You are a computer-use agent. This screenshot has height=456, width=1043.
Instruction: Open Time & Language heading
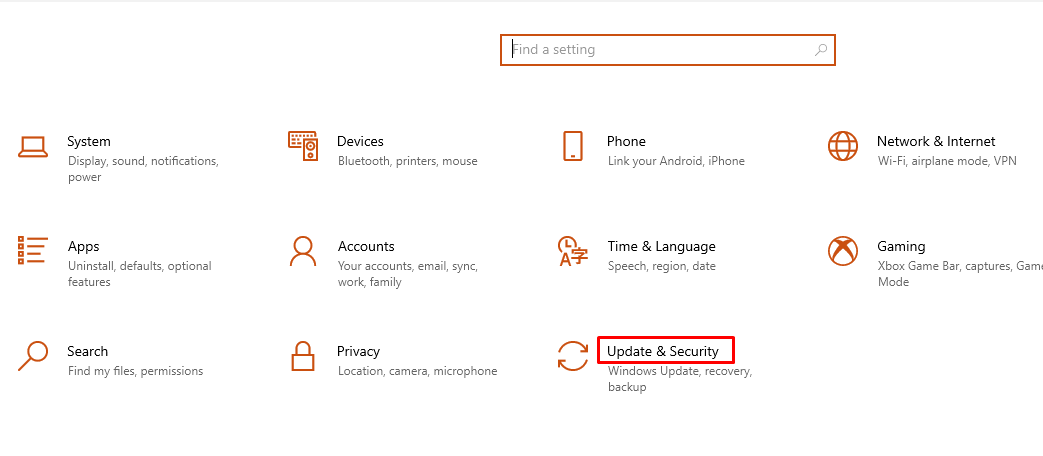click(x=661, y=247)
